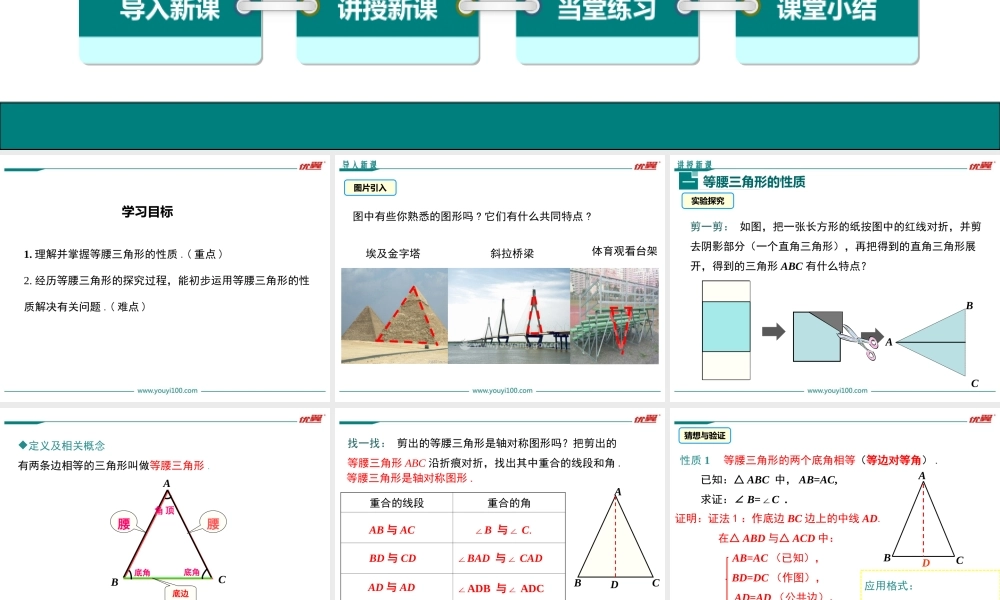
Task: Click the 找一找 text label
Action: coord(367,443)
